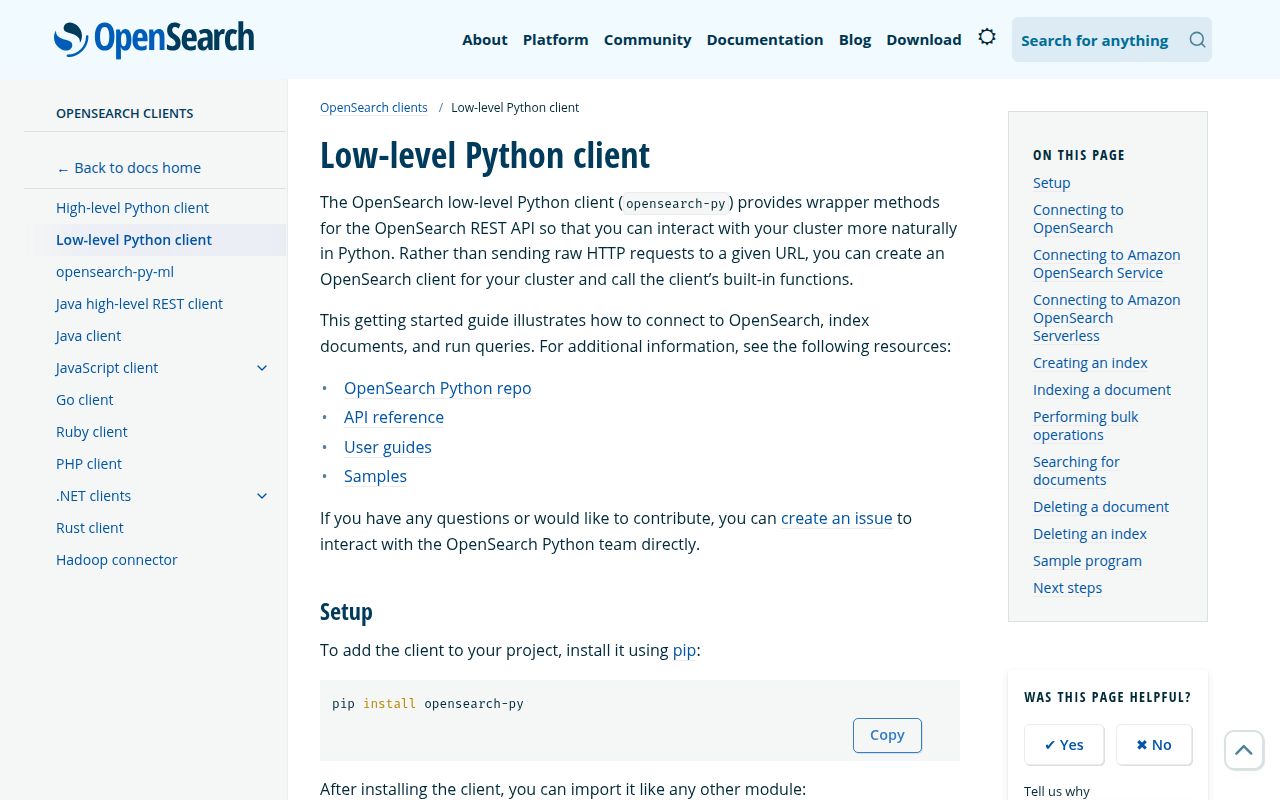This screenshot has height=800, width=1280.
Task: Click the create an issue link
Action: click(x=837, y=518)
